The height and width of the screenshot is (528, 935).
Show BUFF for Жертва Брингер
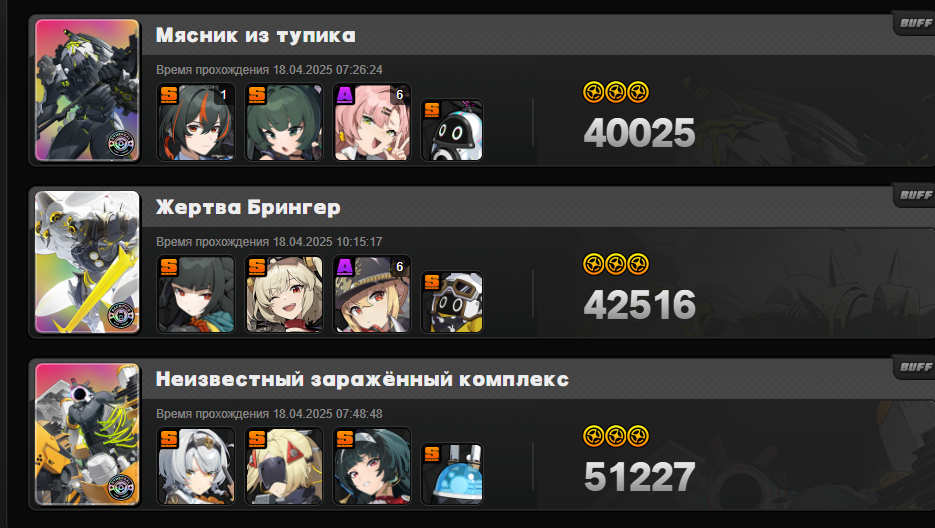[x=915, y=195]
